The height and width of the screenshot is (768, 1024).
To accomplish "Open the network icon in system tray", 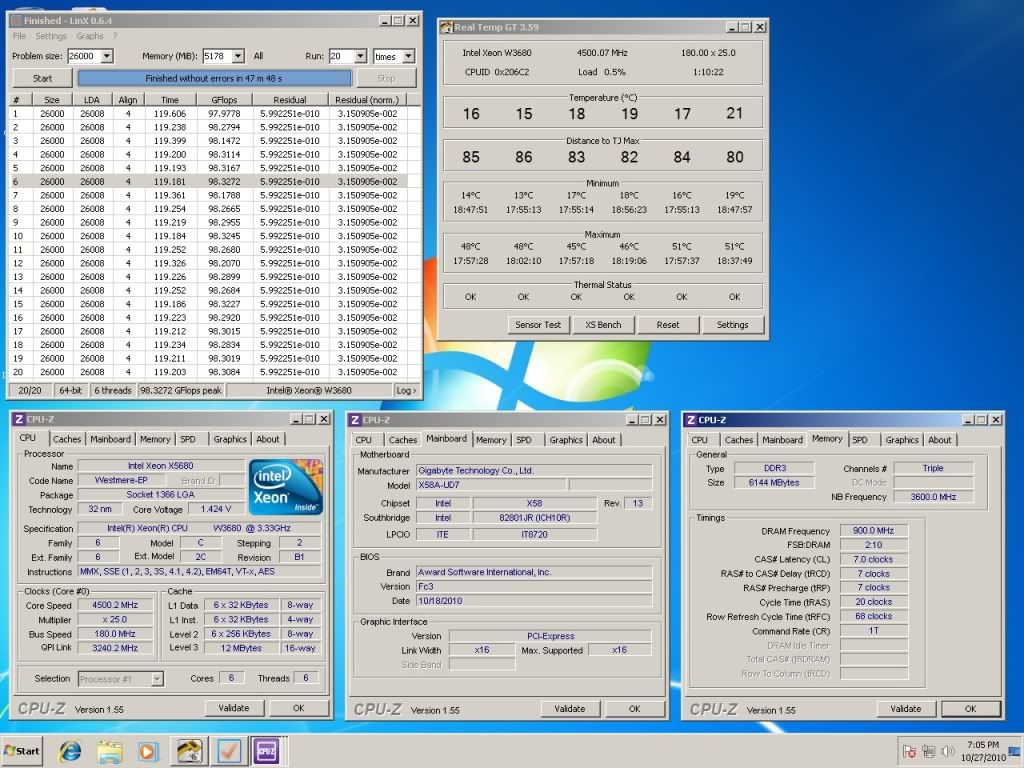I will pos(928,751).
